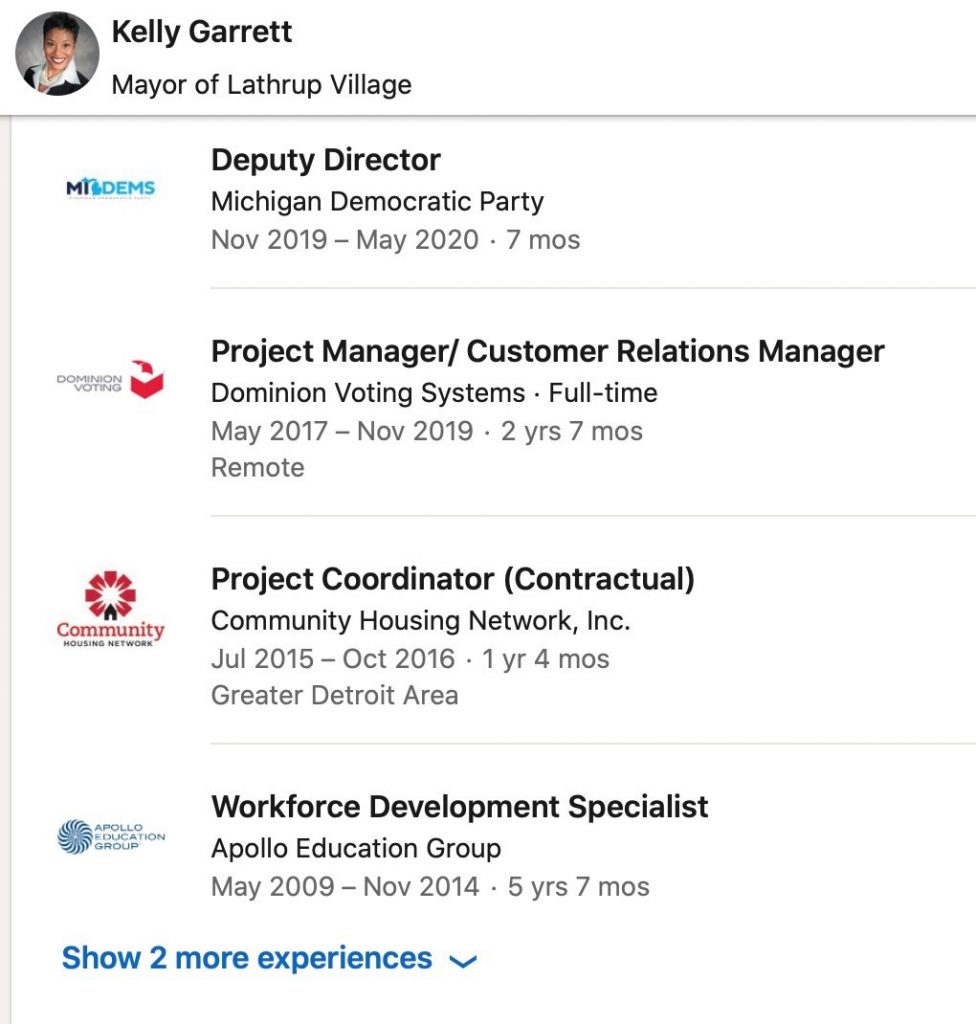This screenshot has height=1024, width=976.
Task: Click the Show 2 more experiences link
Action: 247,958
